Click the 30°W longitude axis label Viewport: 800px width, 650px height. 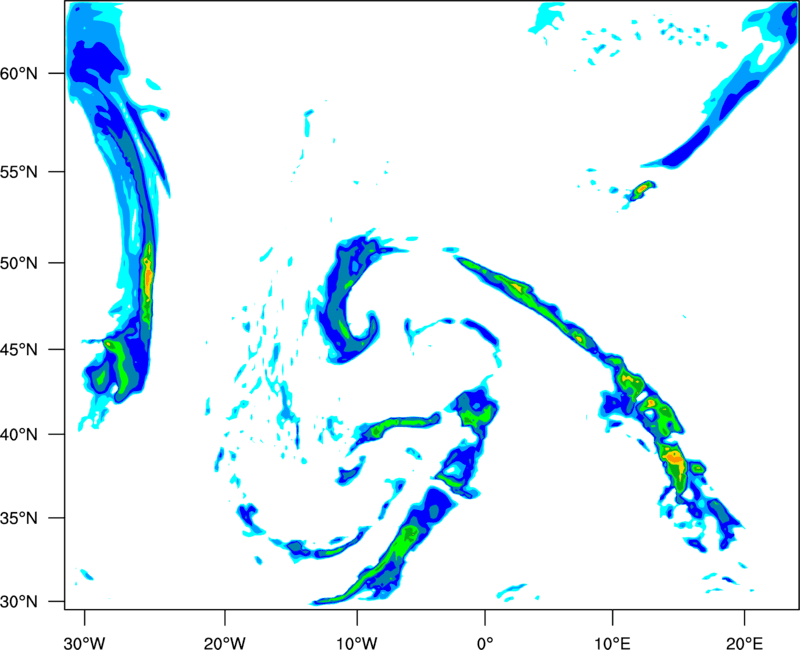tap(85, 643)
